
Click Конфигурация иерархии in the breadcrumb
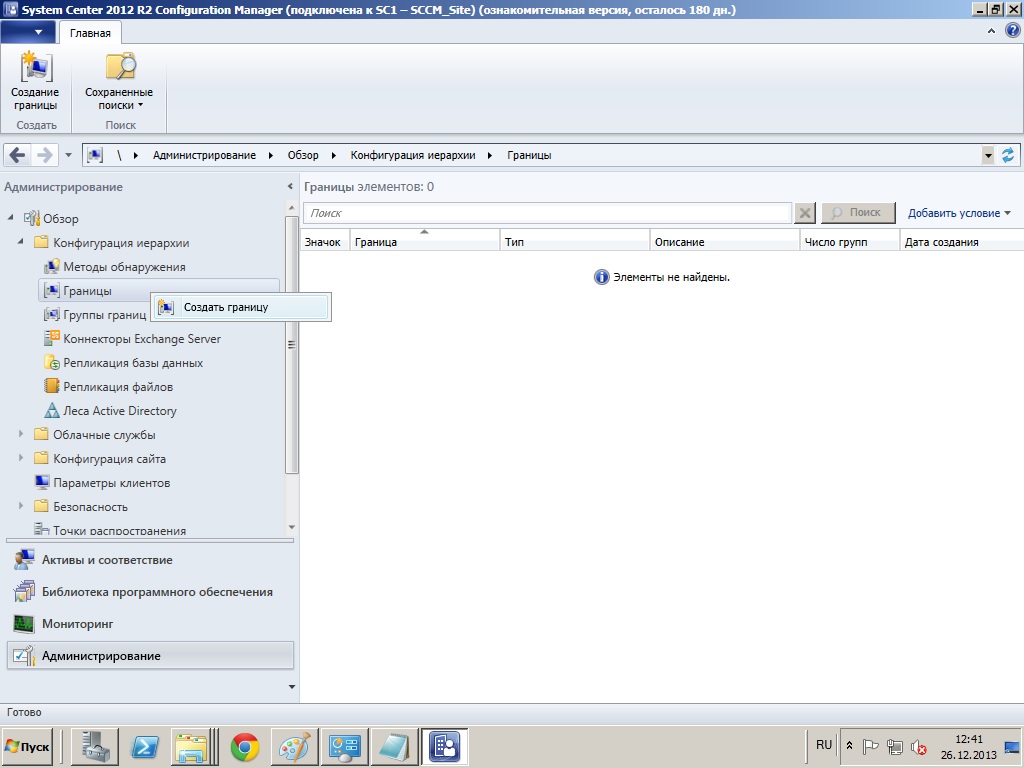413,155
